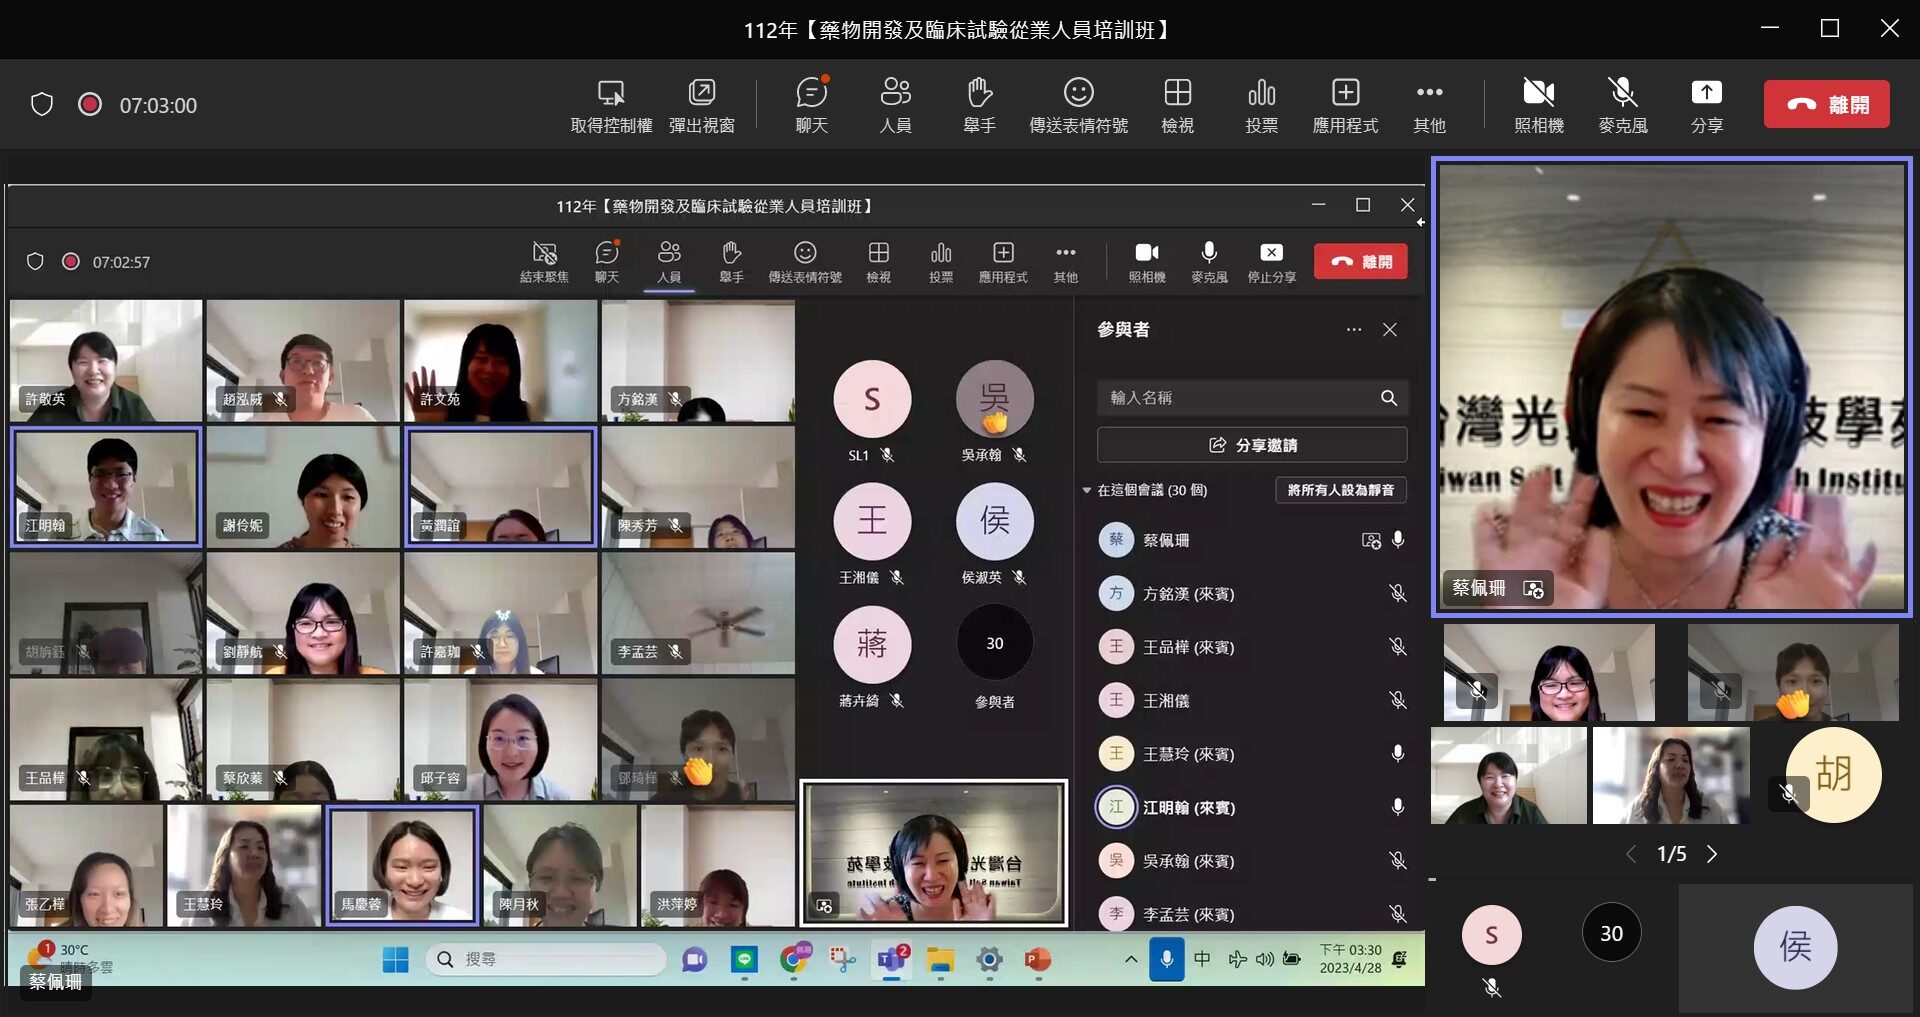Viewport: 1920px width, 1017px height.
Task: Click the Windows Start button on shared taskbar
Action: pyautogui.click(x=396, y=960)
